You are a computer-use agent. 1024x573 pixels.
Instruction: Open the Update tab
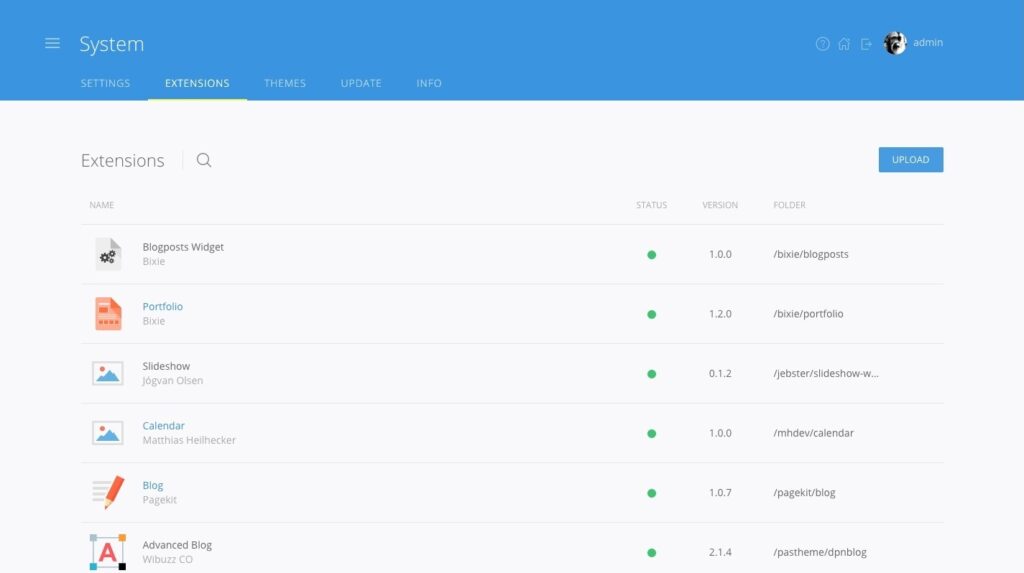(361, 83)
